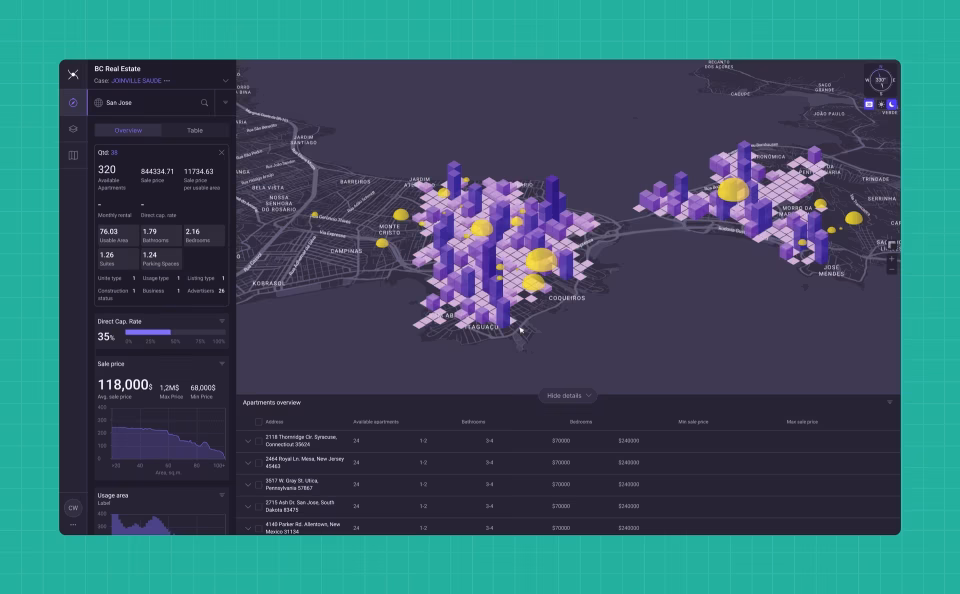Close the Qtd: 38 summary panel
Viewport: 960px width, 594px height.
[221, 152]
